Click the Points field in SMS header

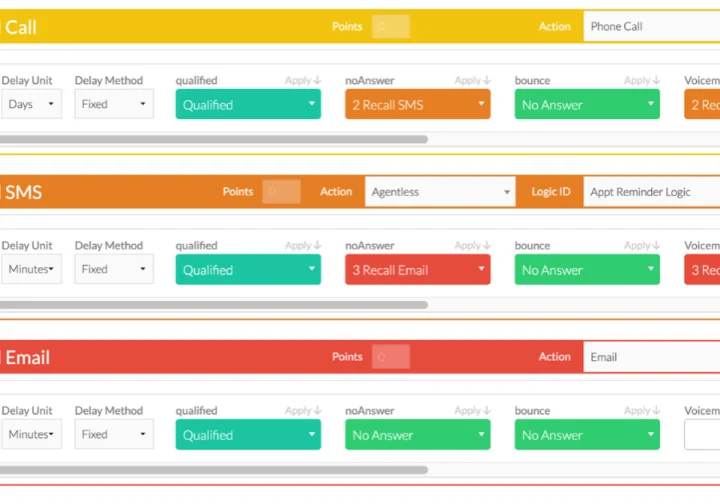tap(281, 192)
